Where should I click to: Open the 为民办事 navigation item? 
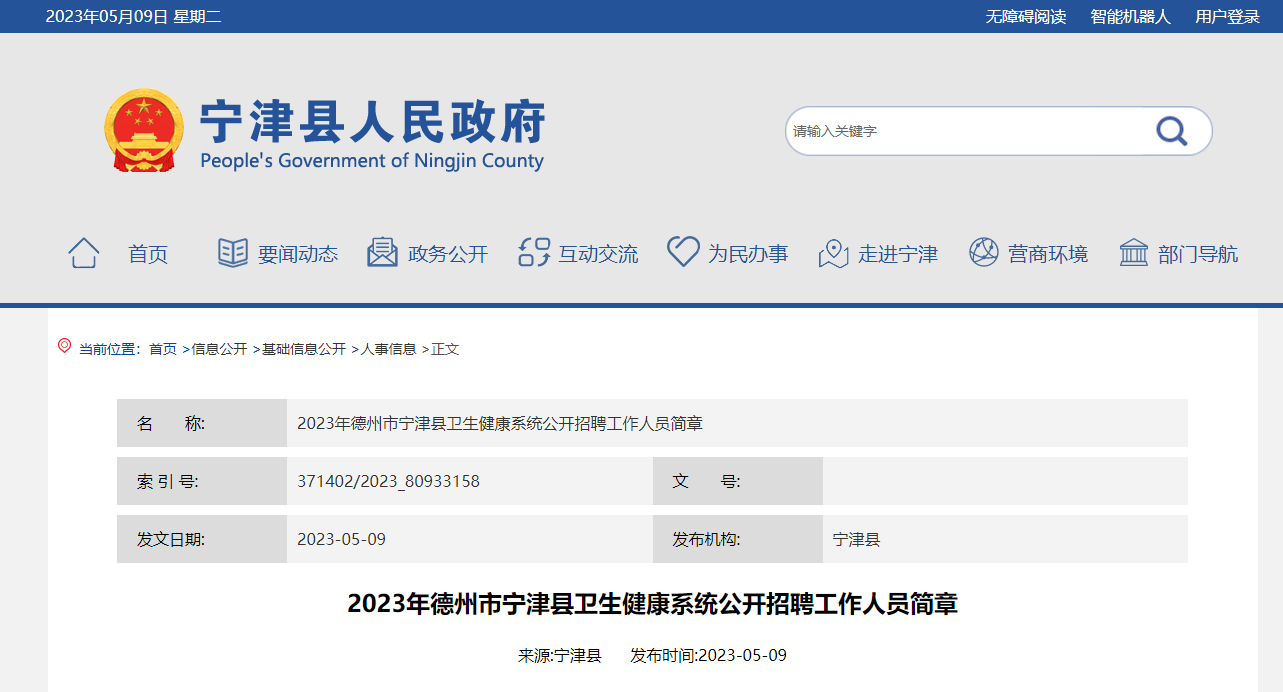[748, 254]
